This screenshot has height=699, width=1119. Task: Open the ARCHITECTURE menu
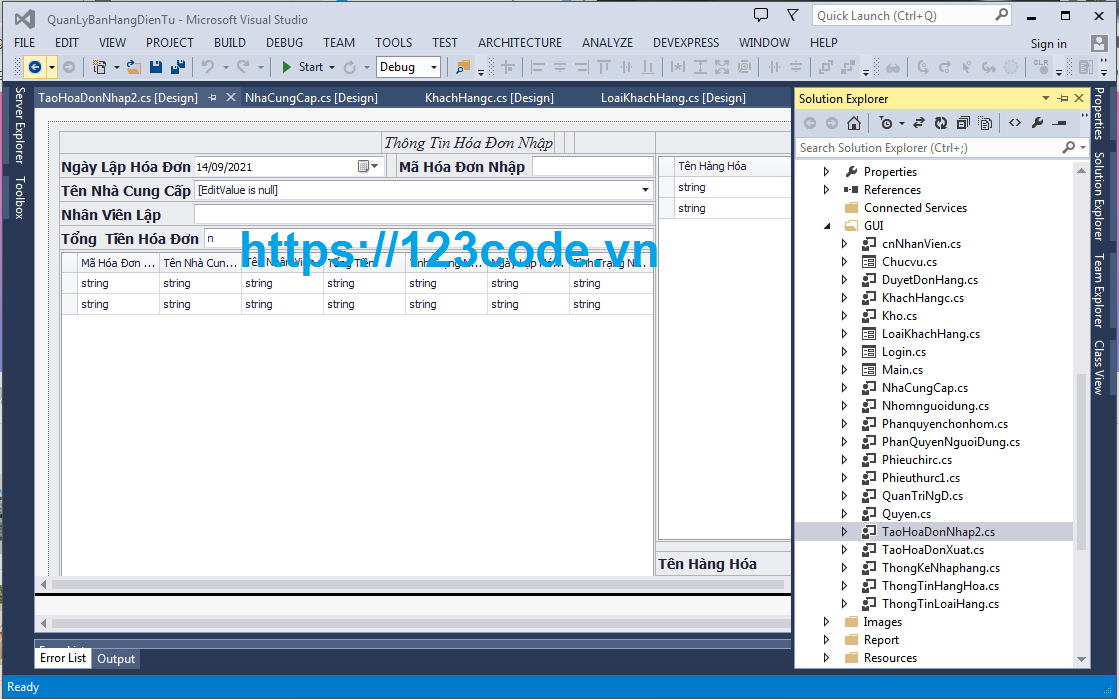[519, 42]
